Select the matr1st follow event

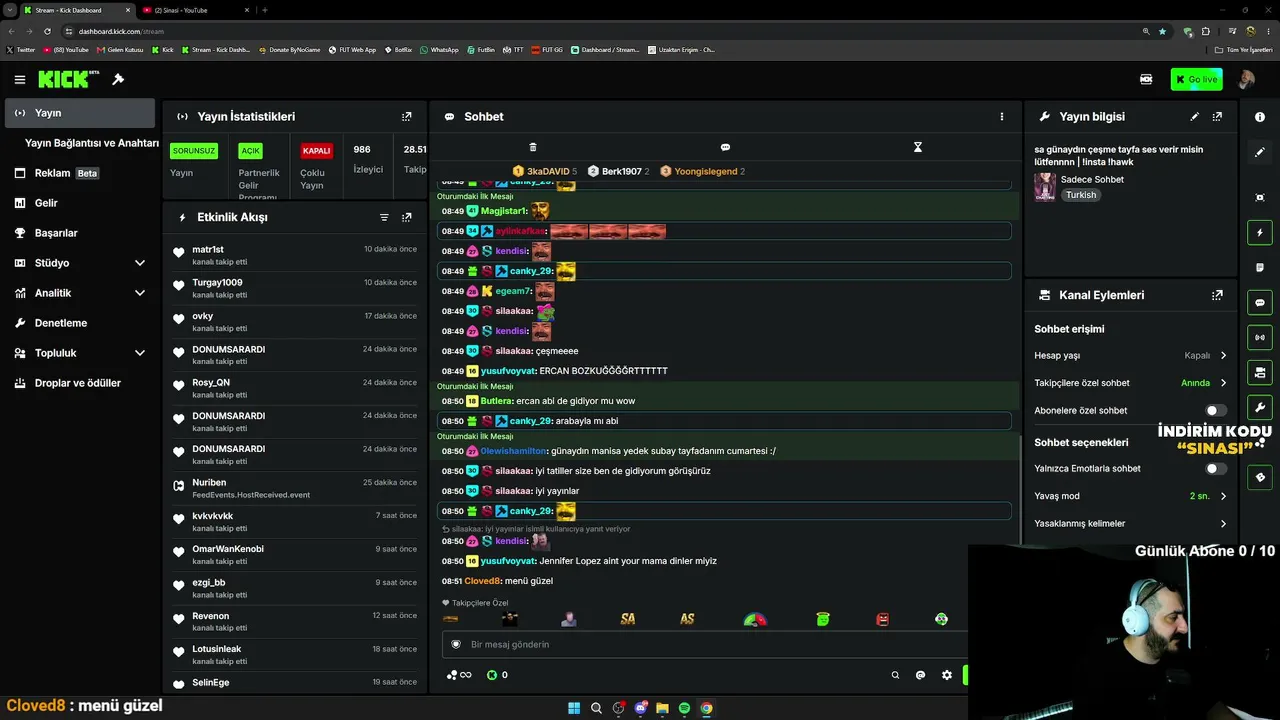point(295,255)
